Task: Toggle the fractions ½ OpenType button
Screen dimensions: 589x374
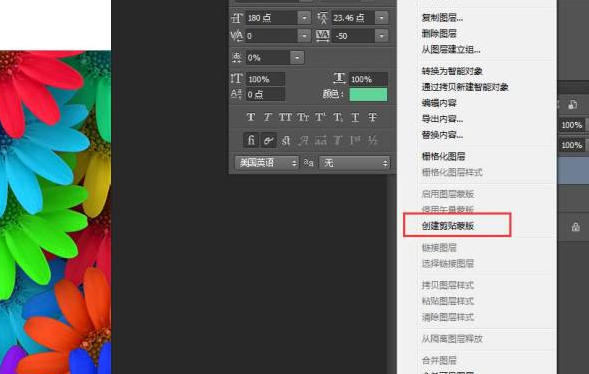Action: coord(372,140)
